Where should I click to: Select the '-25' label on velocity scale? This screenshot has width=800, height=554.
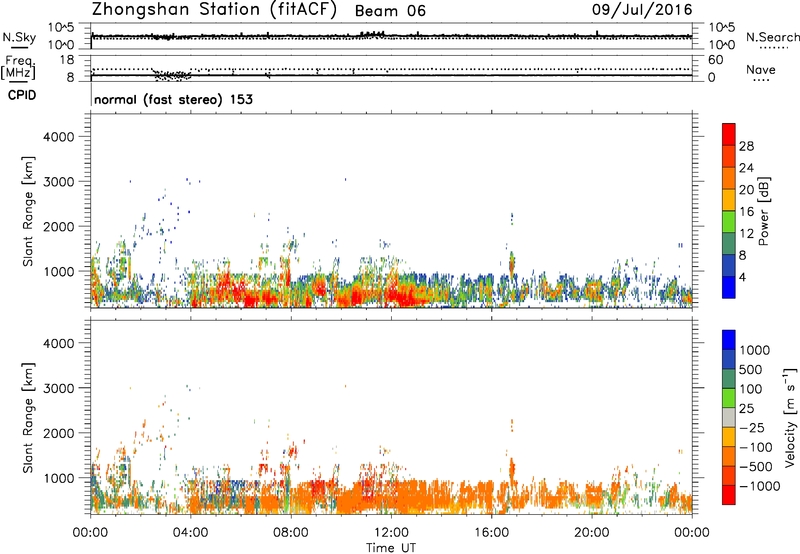pyautogui.click(x=752, y=428)
